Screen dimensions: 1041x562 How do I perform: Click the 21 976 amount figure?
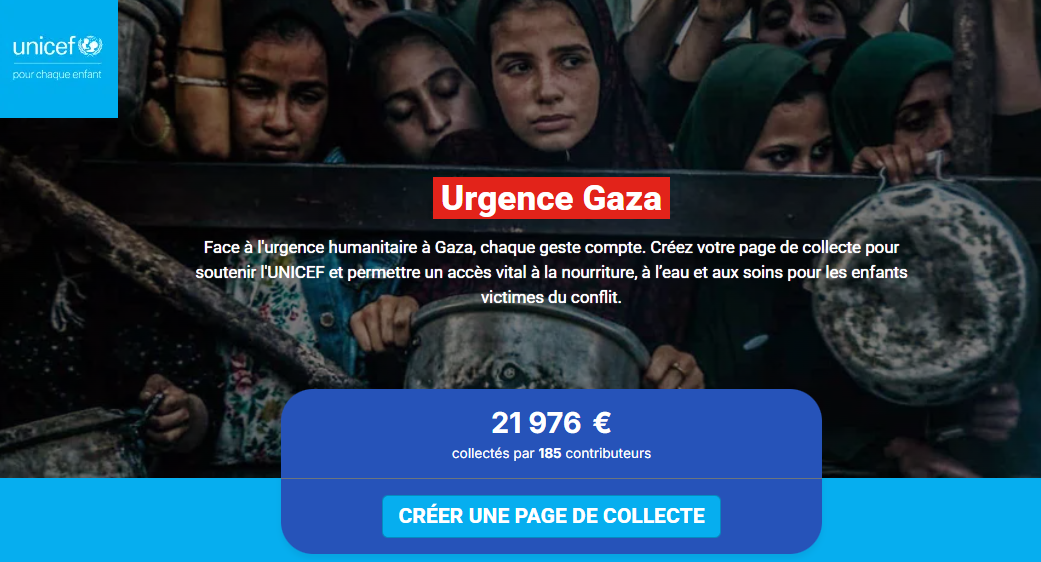pyautogui.click(x=536, y=423)
